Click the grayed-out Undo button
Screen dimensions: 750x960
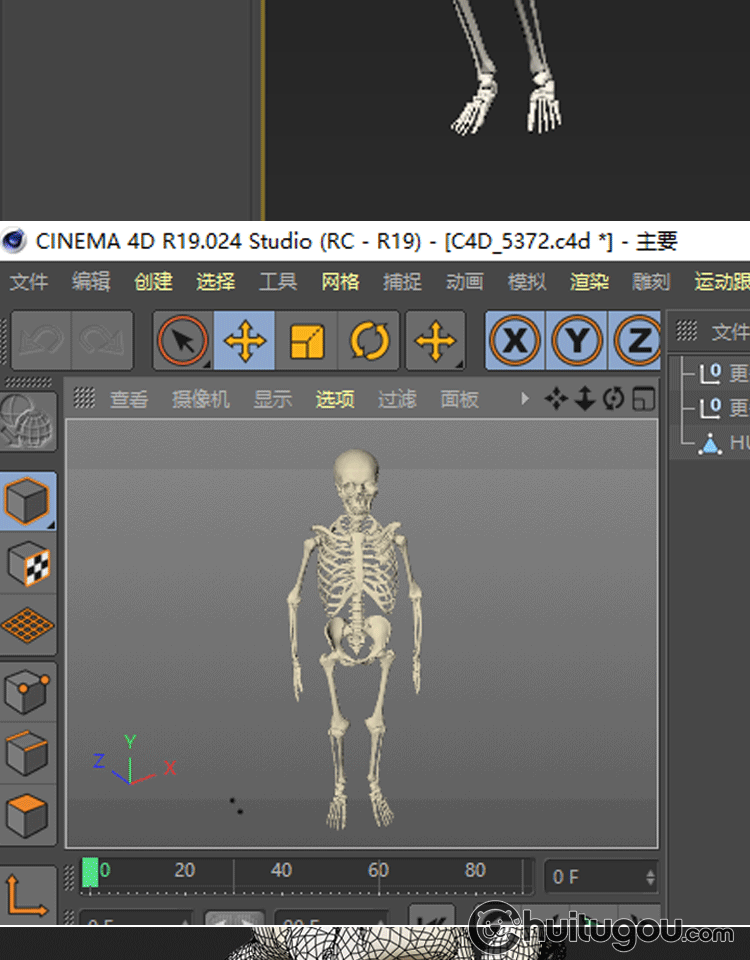[x=40, y=342]
